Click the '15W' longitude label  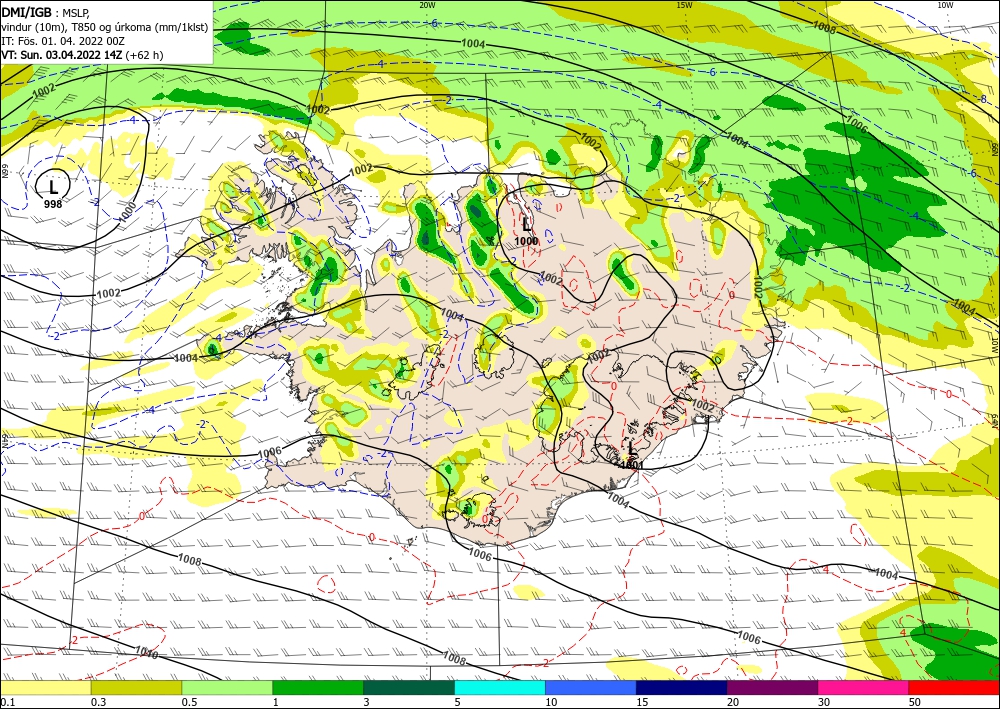coord(684,5)
